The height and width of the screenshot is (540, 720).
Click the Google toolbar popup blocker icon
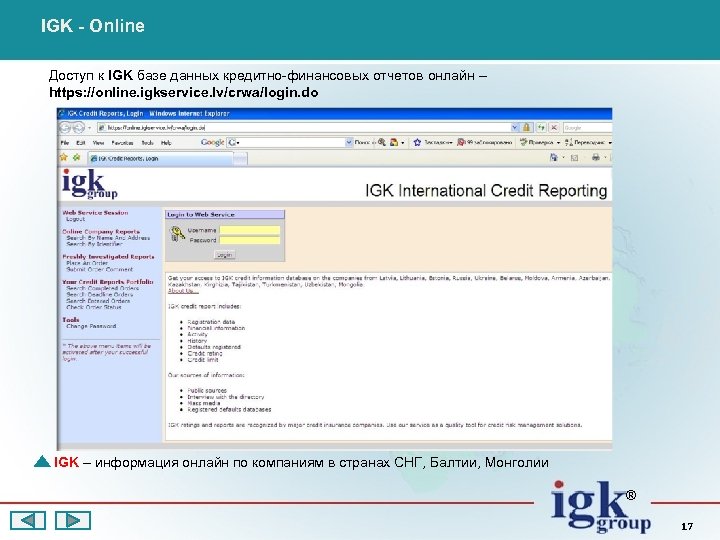(461, 142)
